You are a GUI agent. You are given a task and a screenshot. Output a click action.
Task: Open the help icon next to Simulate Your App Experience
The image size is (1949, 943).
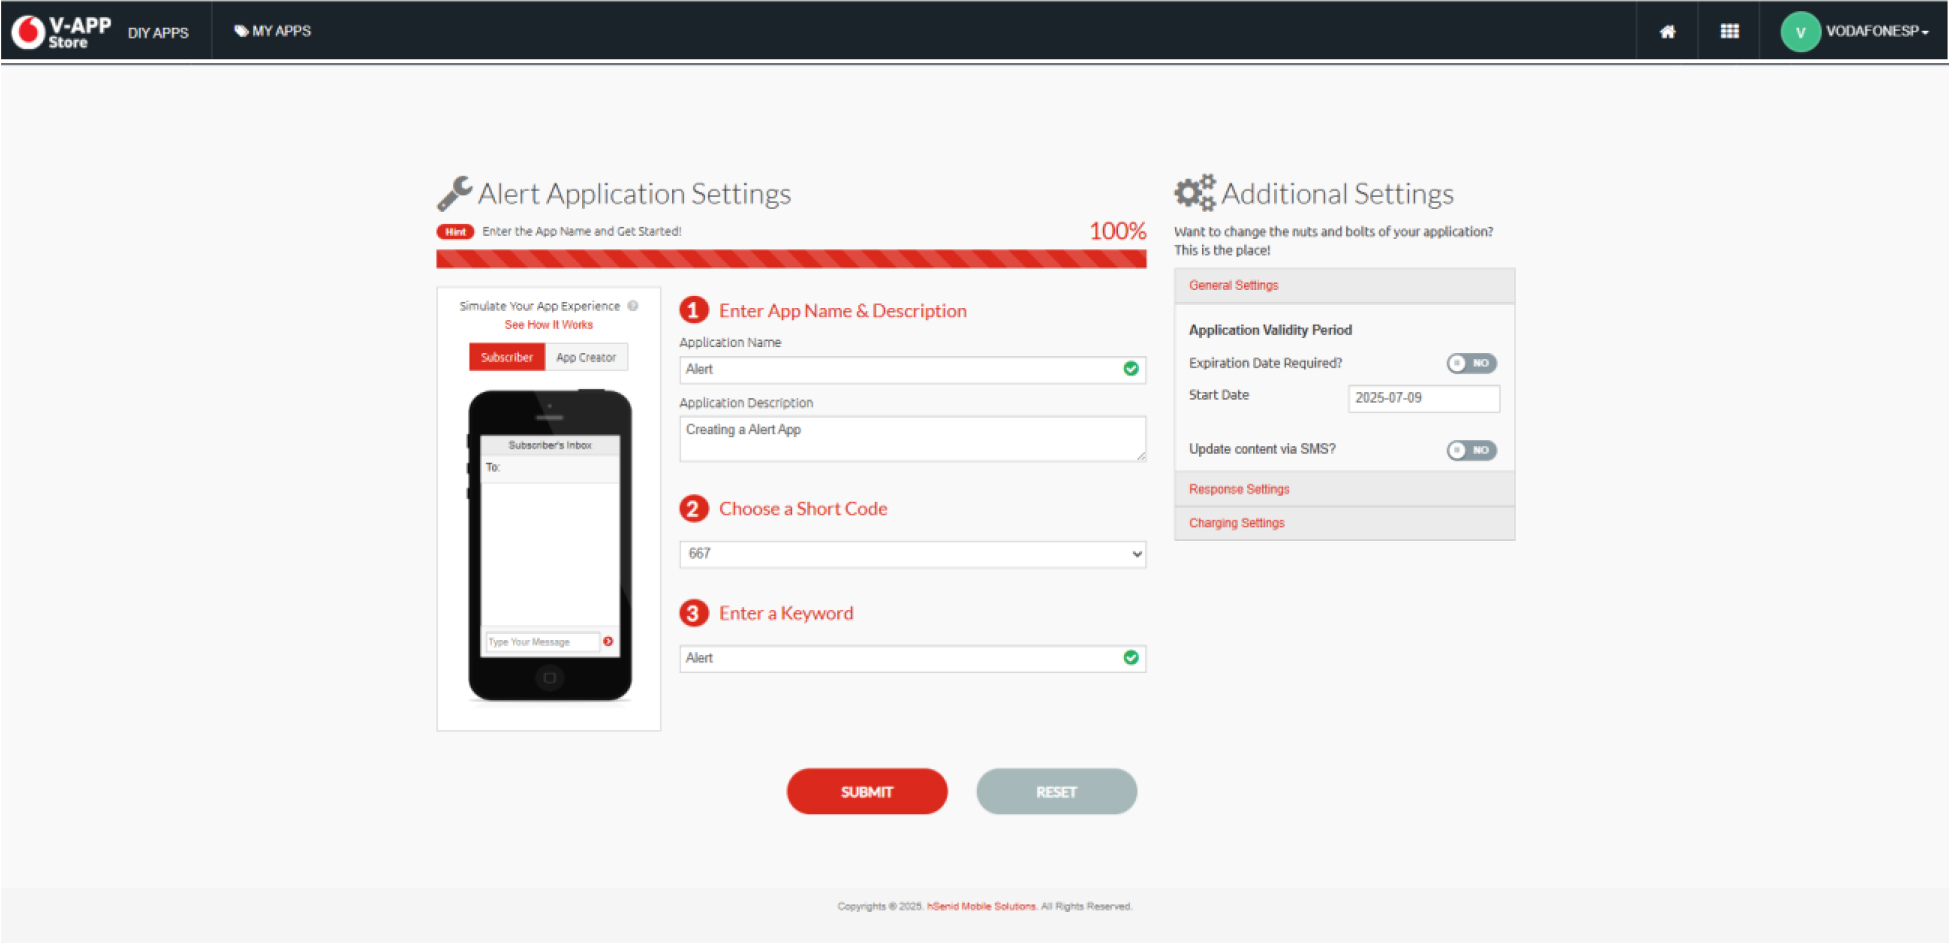click(634, 306)
